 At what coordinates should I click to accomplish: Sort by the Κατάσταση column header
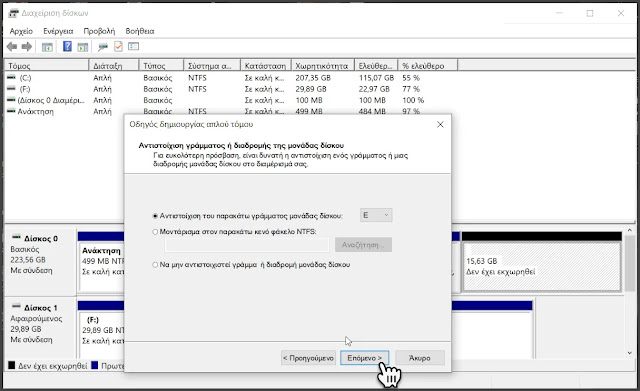coord(266,66)
